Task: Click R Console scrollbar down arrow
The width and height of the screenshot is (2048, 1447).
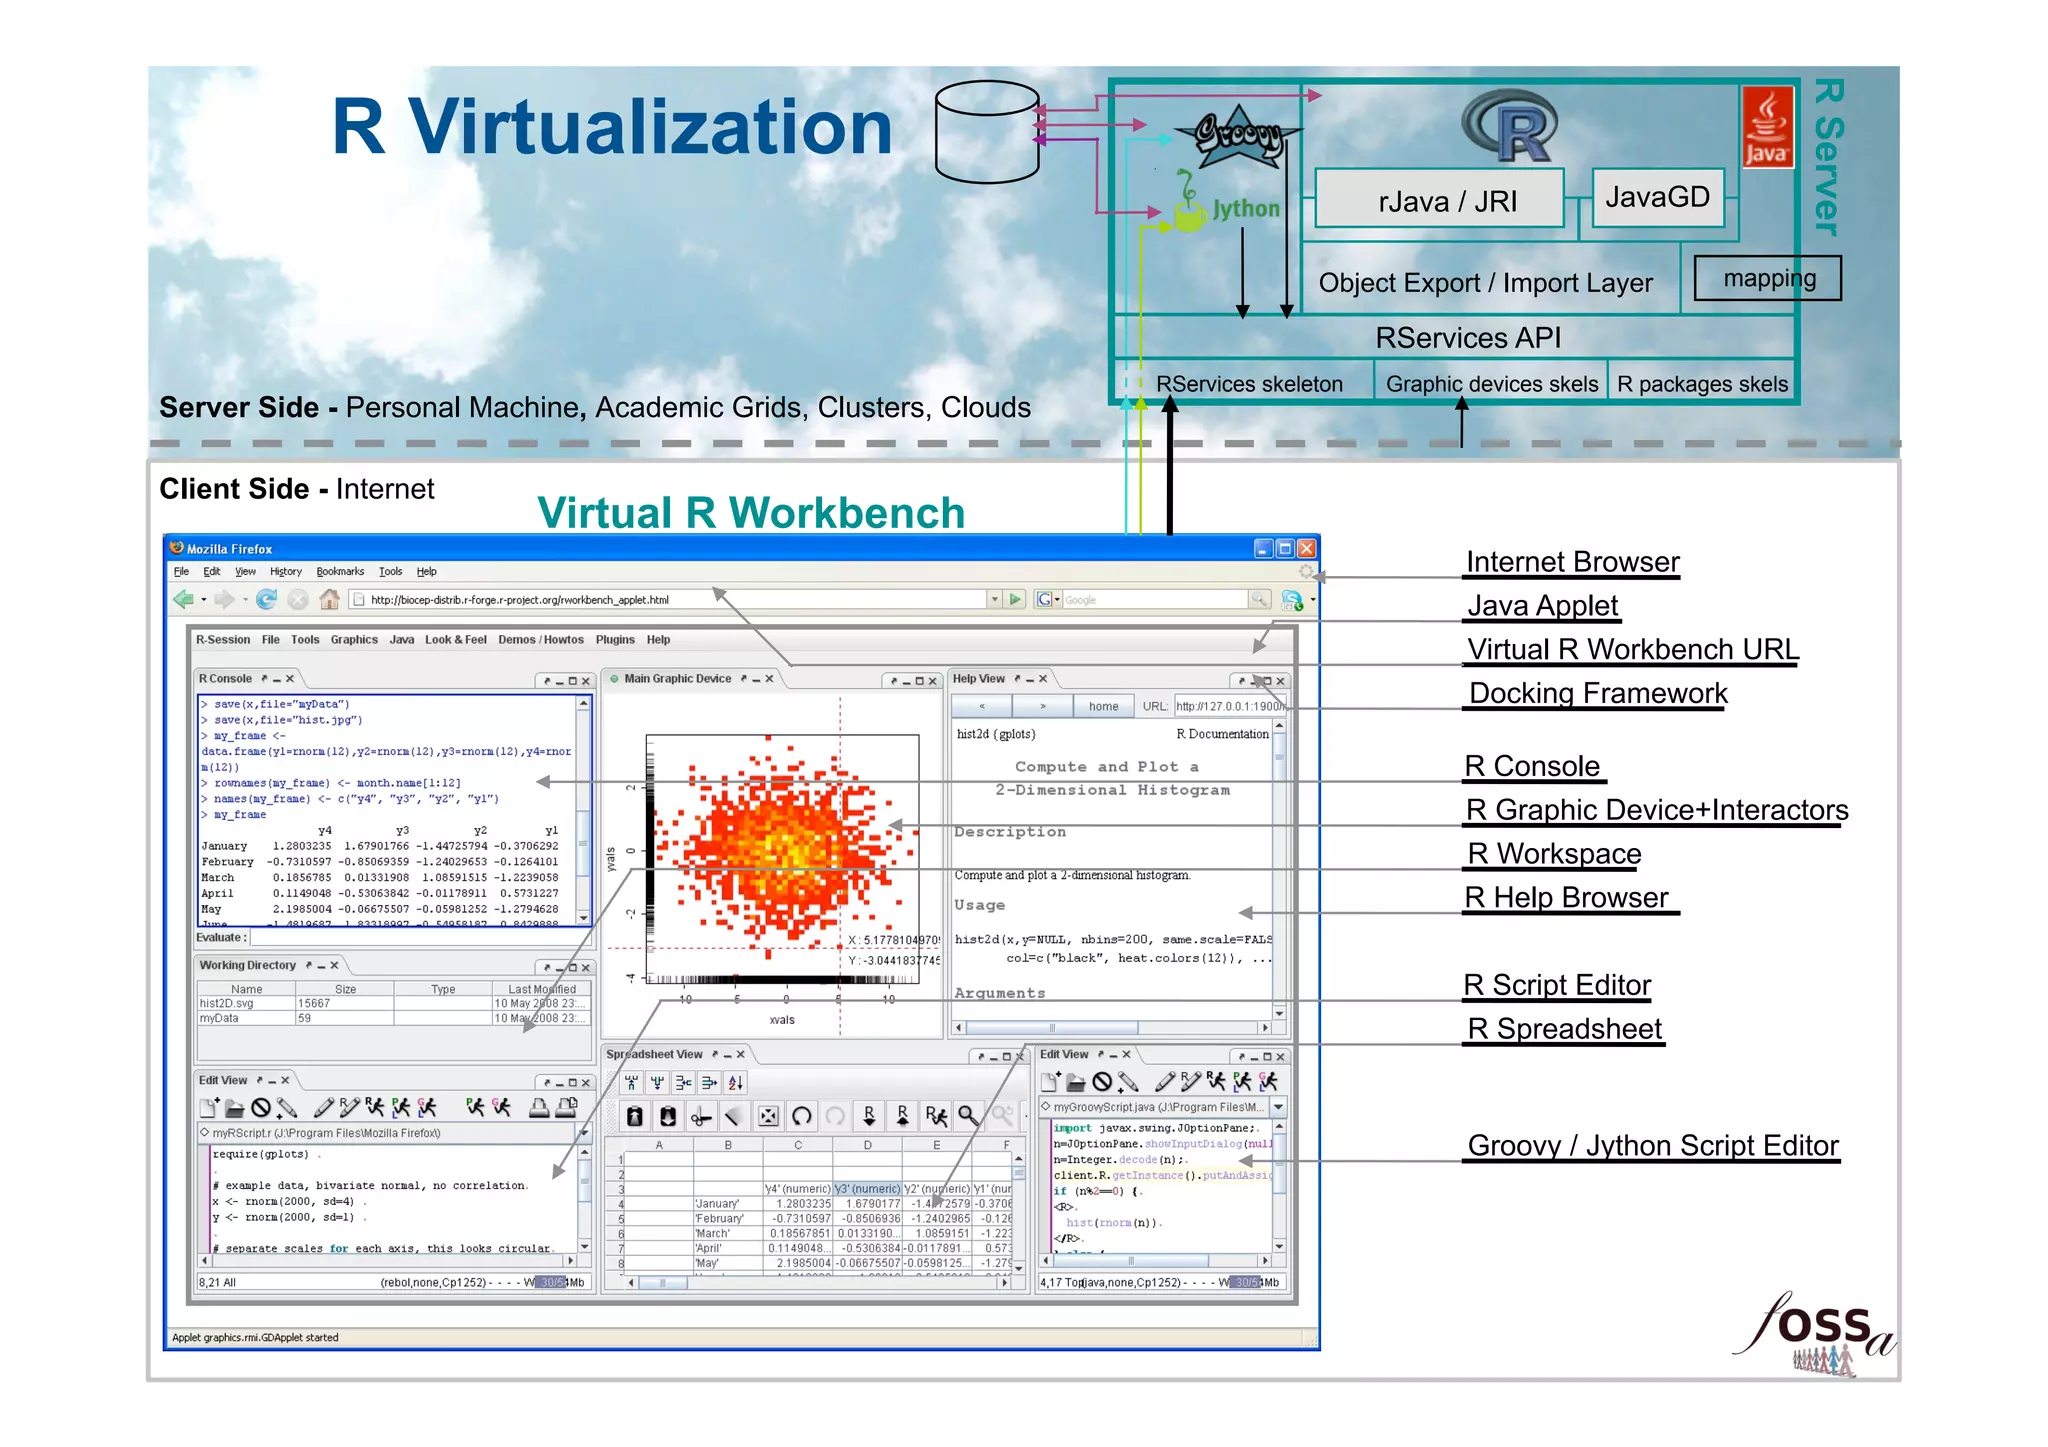Action: 584,917
